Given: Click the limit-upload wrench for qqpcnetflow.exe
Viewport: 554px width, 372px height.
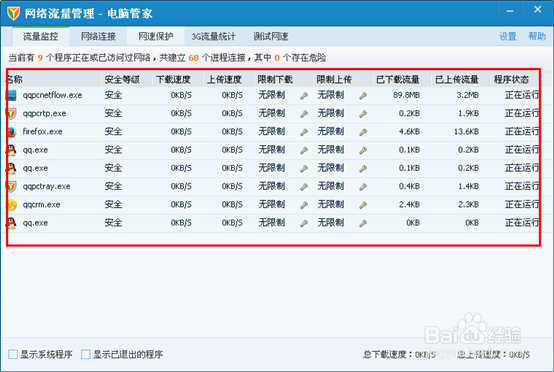Looking at the screenshot, I should point(363,95).
